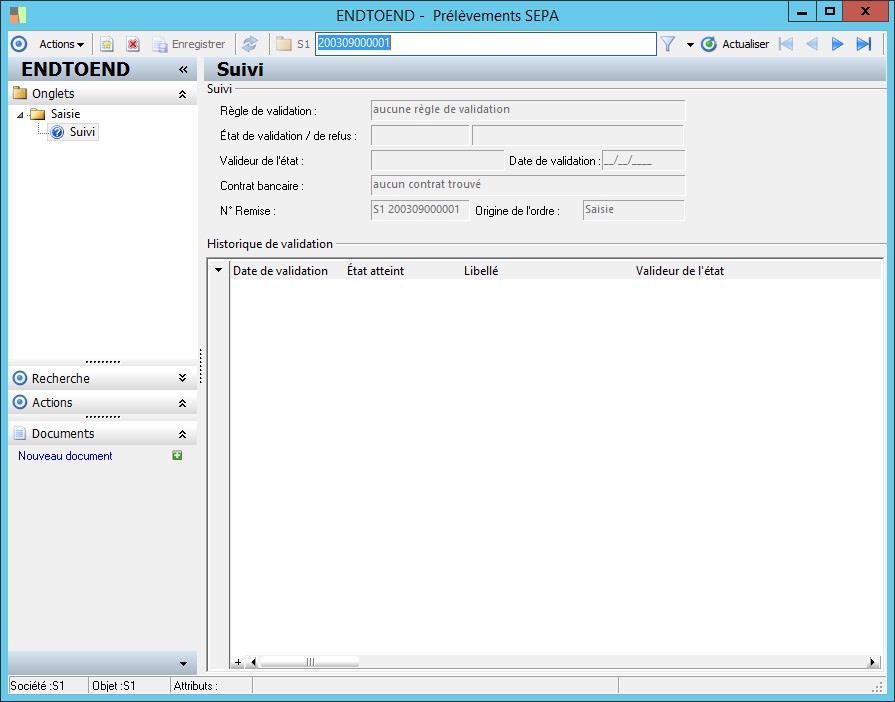Go to the last record
895x702 pixels.
(x=864, y=44)
